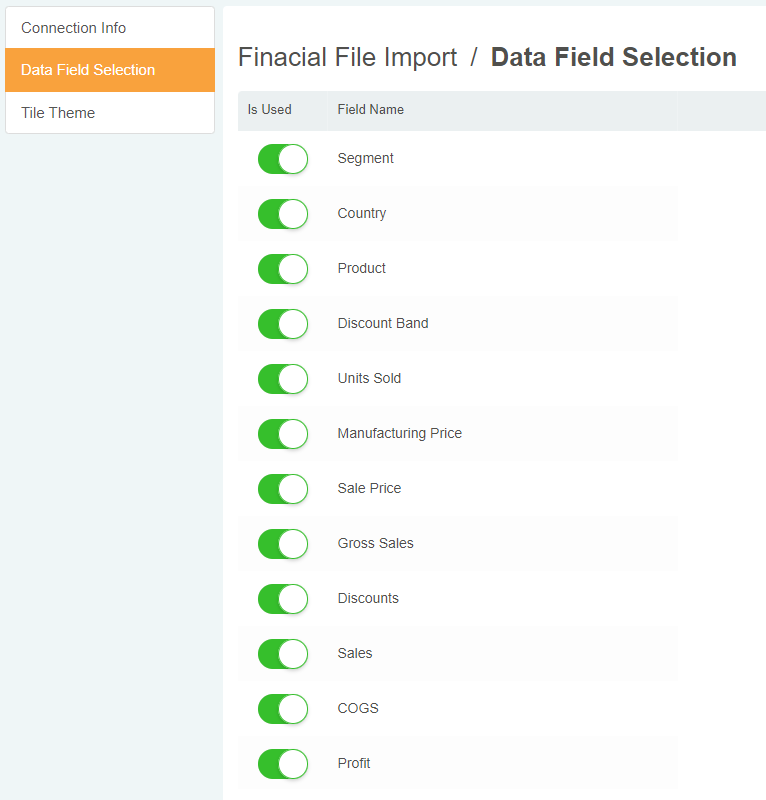Disable the Segment field toggle
Screen dimensions: 766x800
[282, 159]
